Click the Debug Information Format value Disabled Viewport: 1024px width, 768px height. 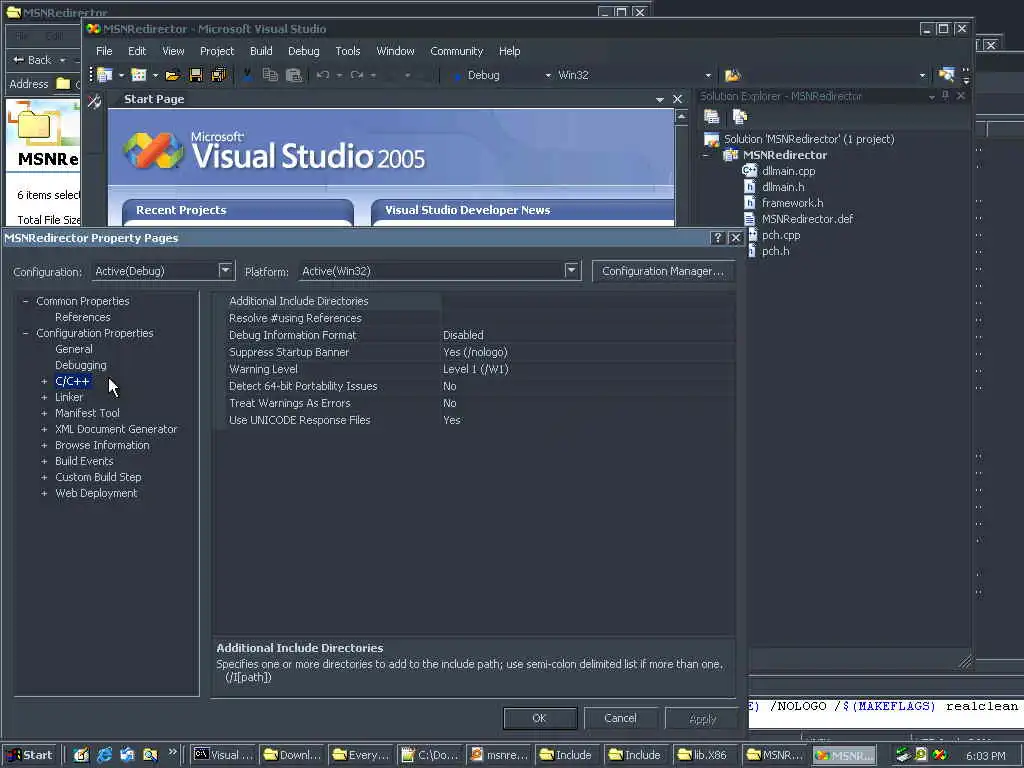click(x=463, y=335)
